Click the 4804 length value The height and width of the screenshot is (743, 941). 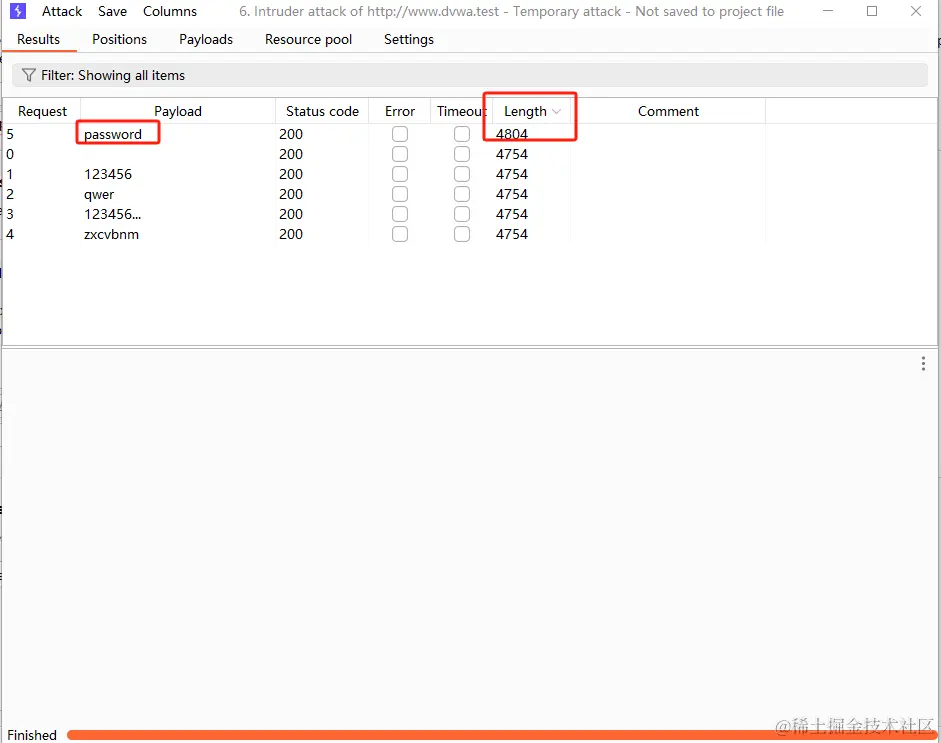tap(512, 134)
